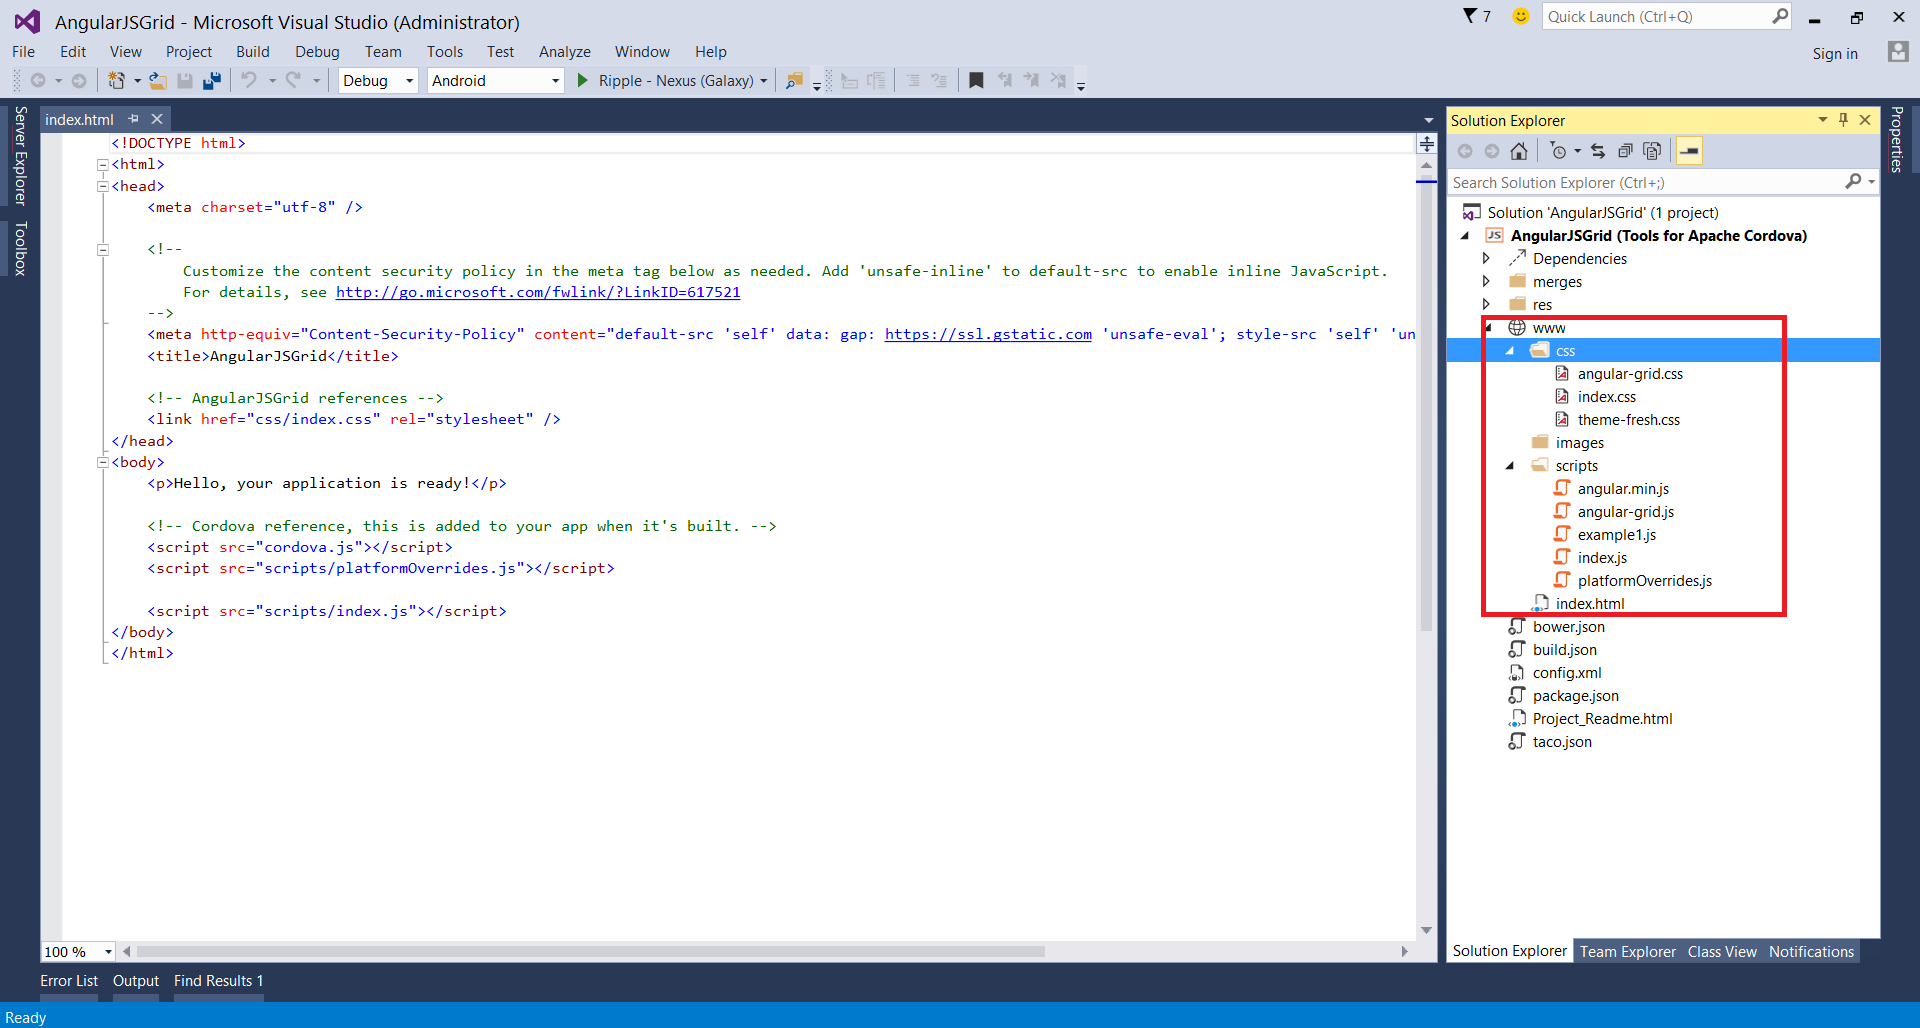Click the smiley feedback icon

click(x=1521, y=16)
